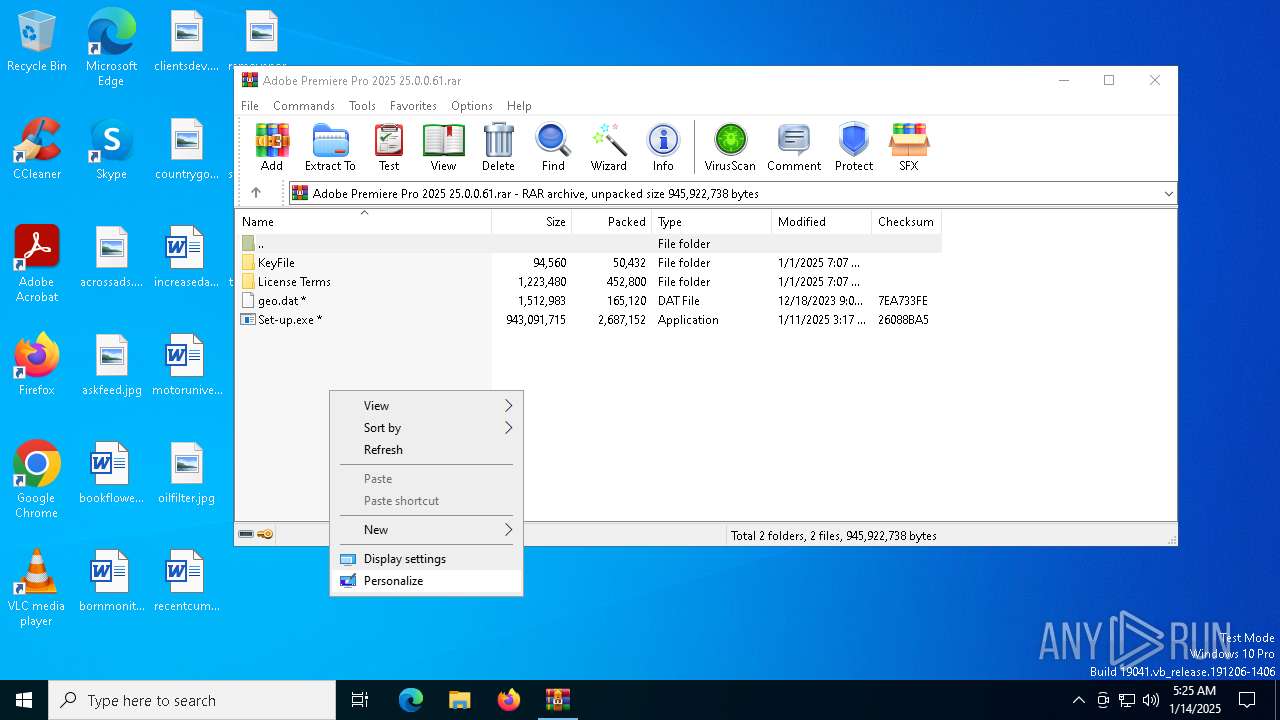Click the Extract To toolbar icon
This screenshot has width=1280, height=720.
330,147
